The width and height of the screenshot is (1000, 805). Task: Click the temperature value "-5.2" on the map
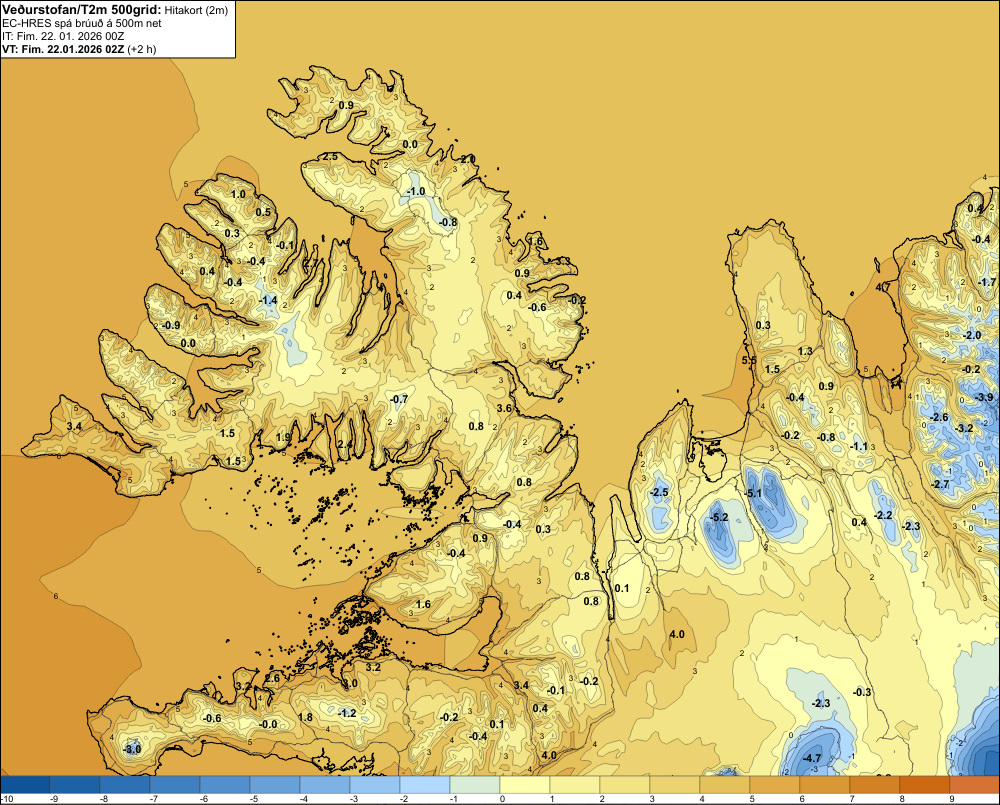(719, 517)
